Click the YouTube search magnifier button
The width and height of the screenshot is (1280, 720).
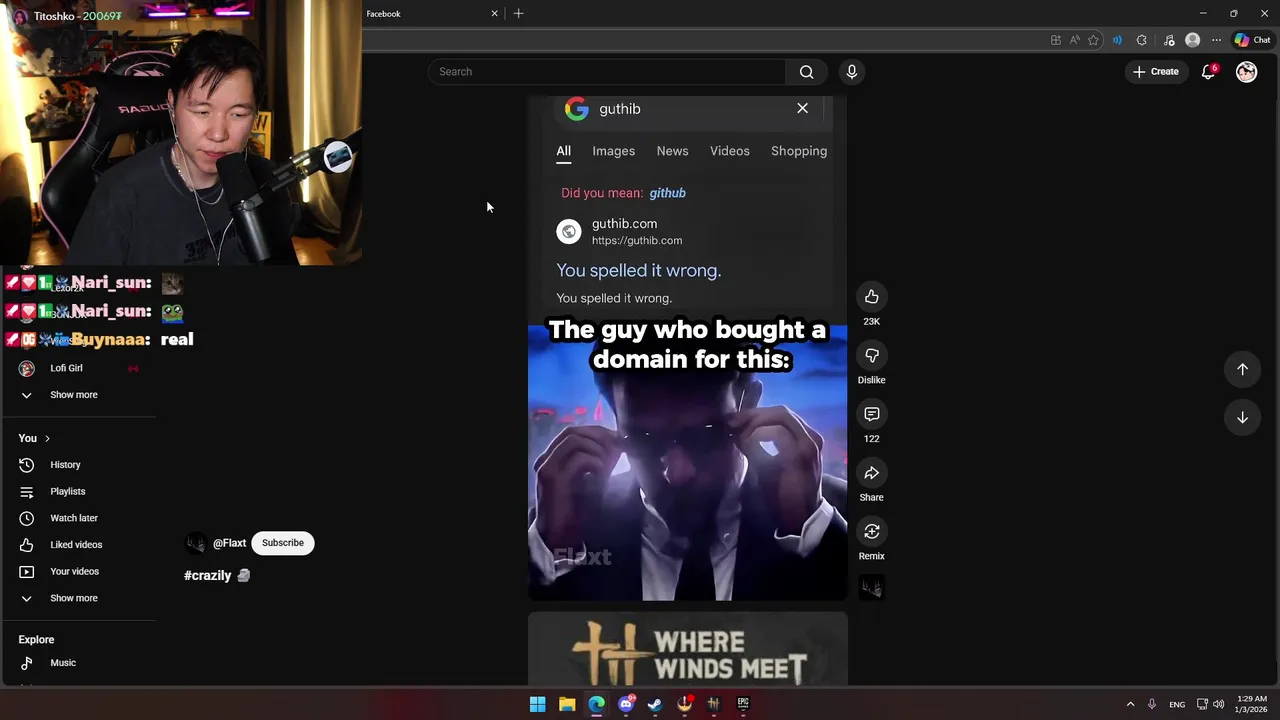coord(806,72)
